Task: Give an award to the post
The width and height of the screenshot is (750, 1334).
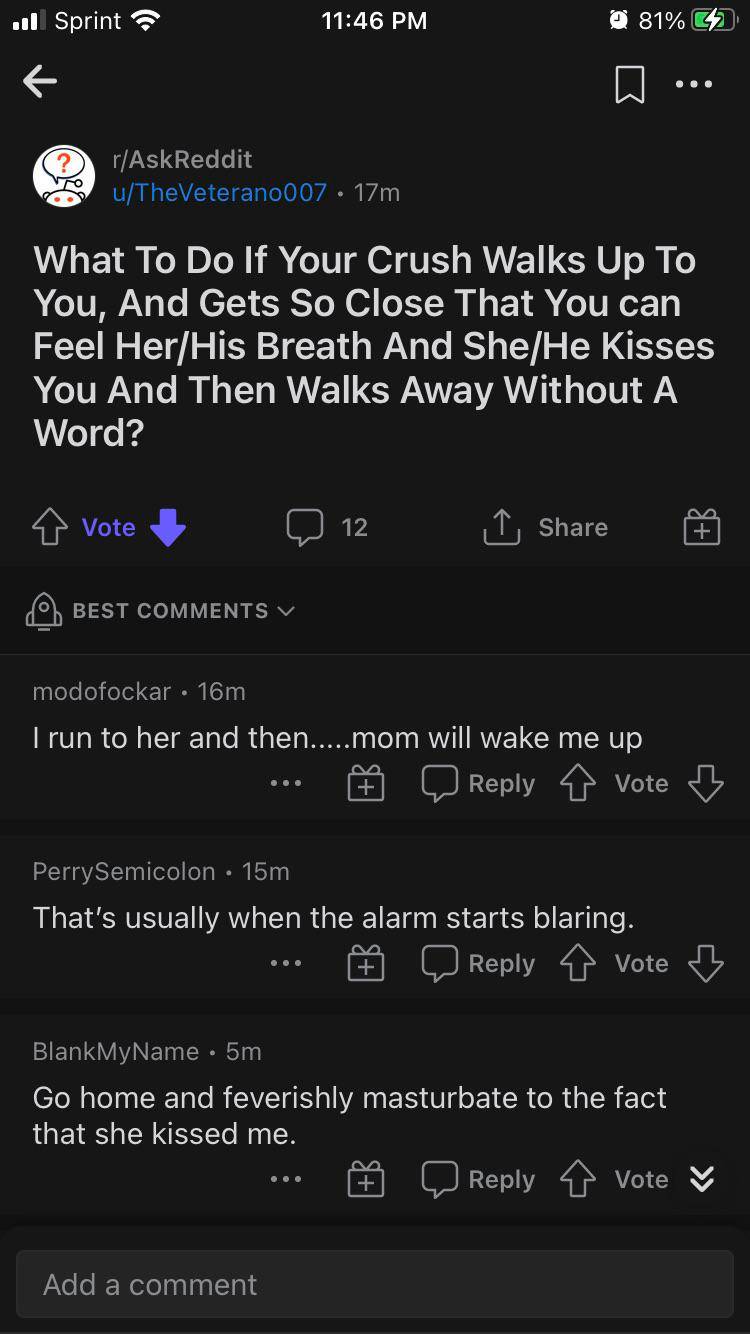Action: tap(701, 527)
